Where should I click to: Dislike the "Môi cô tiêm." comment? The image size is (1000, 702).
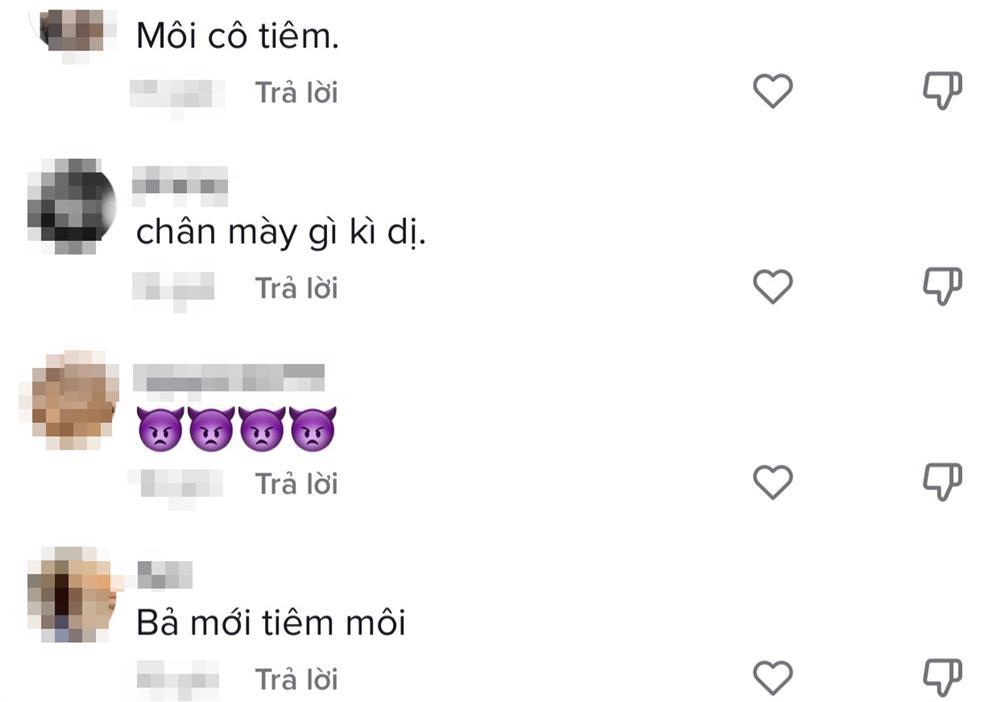(942, 92)
